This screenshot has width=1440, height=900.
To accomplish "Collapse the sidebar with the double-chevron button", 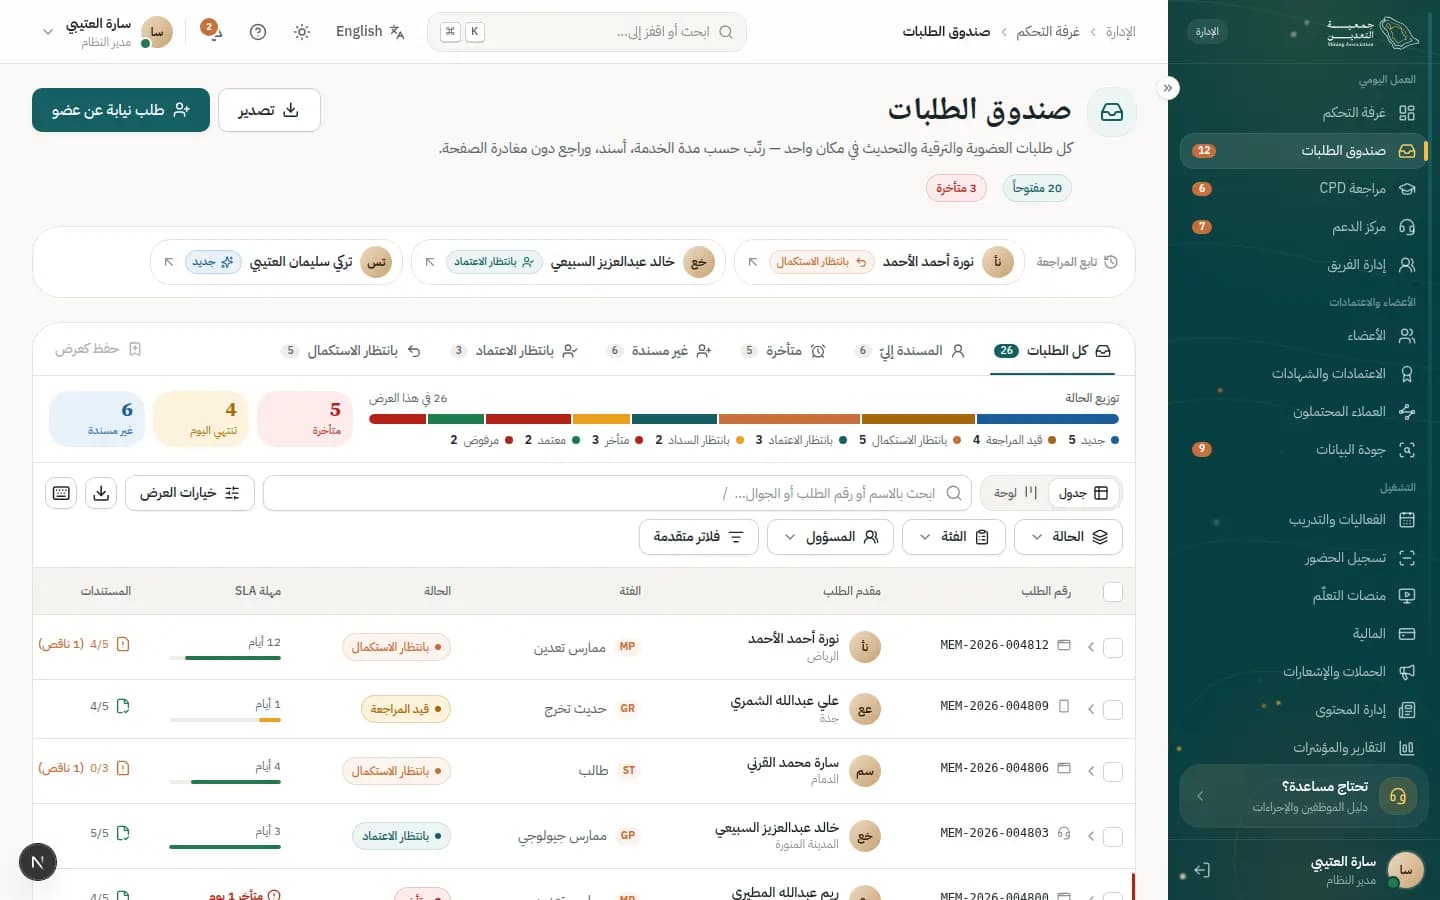I will pyautogui.click(x=1168, y=88).
